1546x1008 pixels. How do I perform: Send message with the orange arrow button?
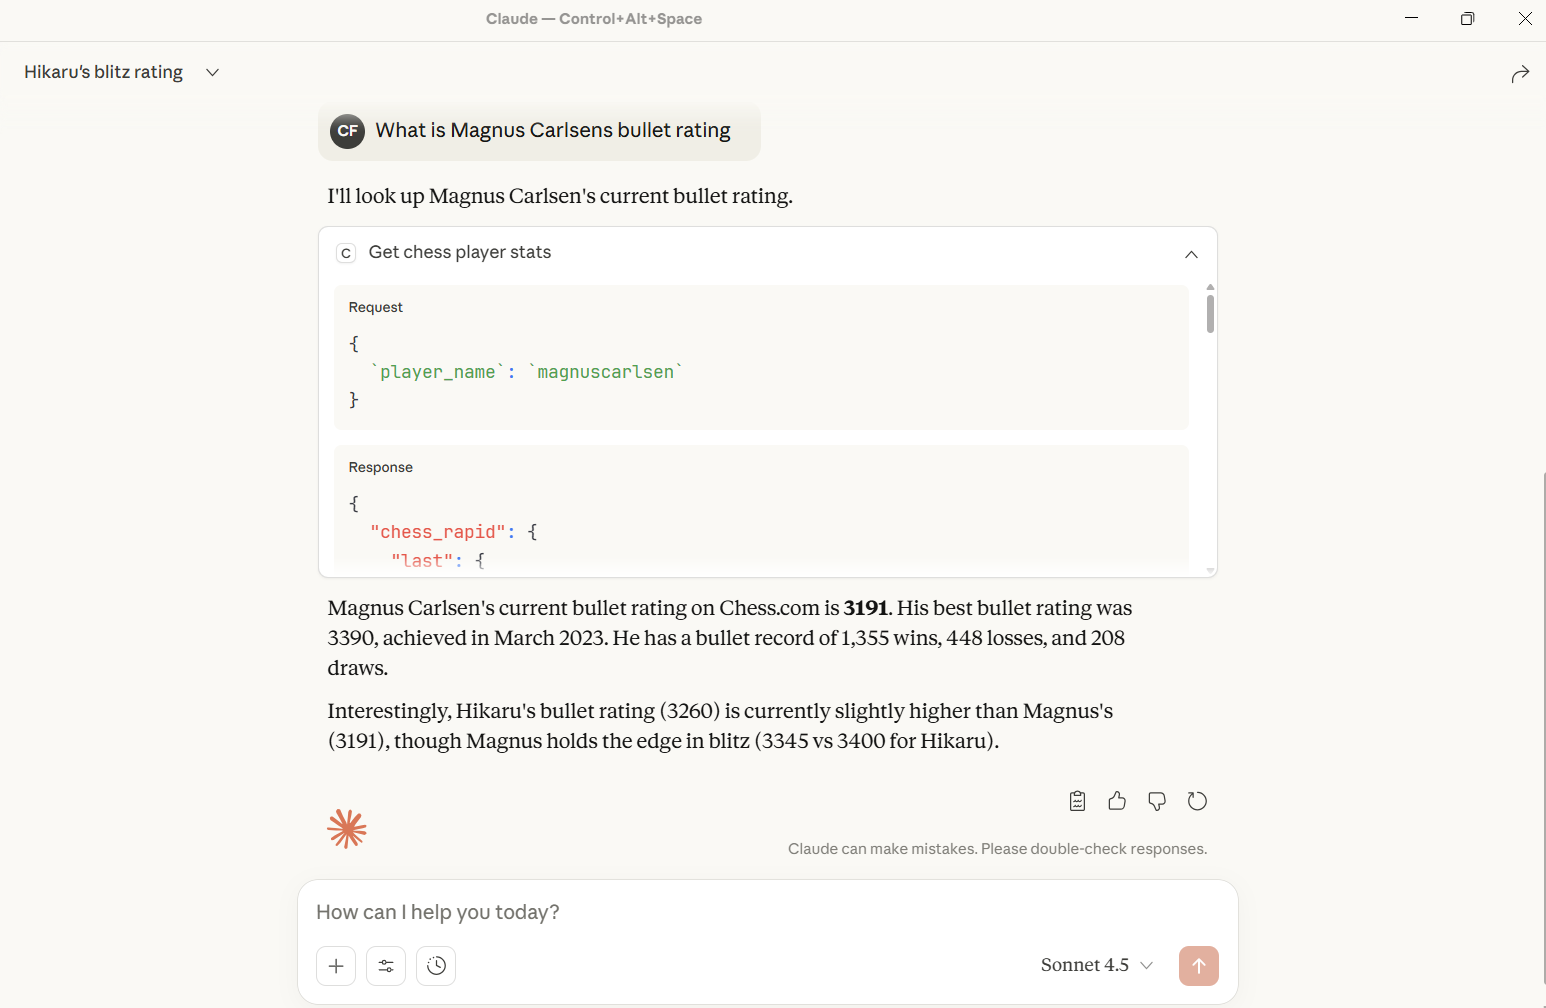1198,965
